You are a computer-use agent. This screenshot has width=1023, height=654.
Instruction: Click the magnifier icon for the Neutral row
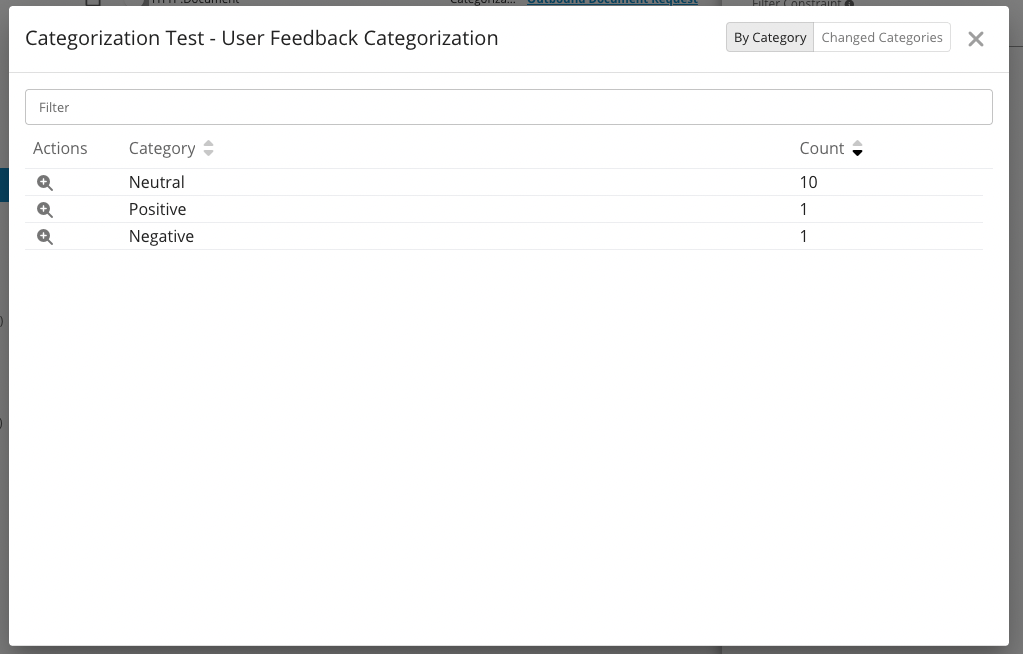[45, 183]
